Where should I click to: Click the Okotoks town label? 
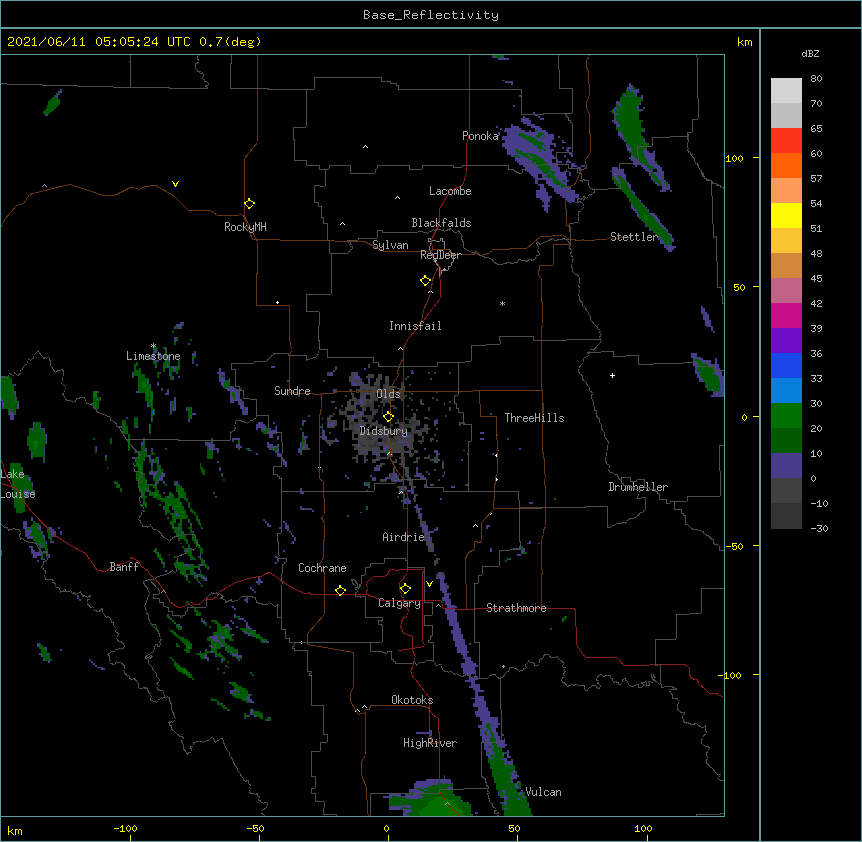point(412,700)
